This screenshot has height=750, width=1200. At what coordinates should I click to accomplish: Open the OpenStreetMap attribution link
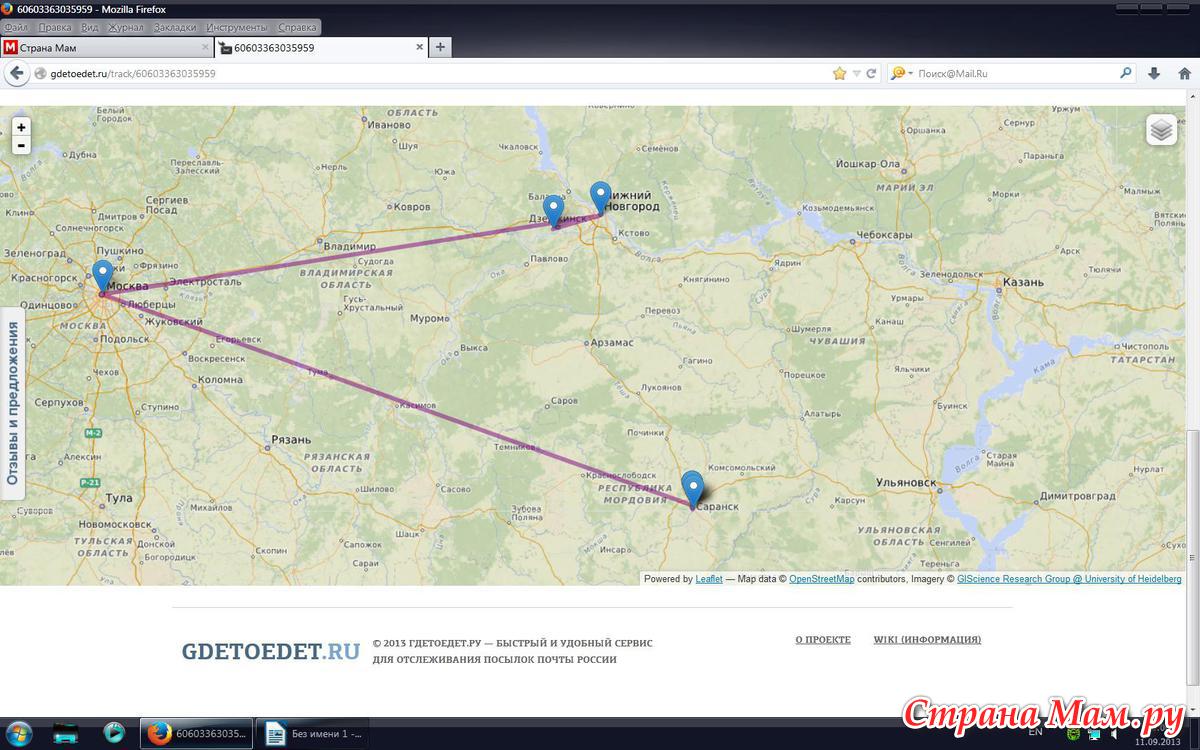coord(822,579)
